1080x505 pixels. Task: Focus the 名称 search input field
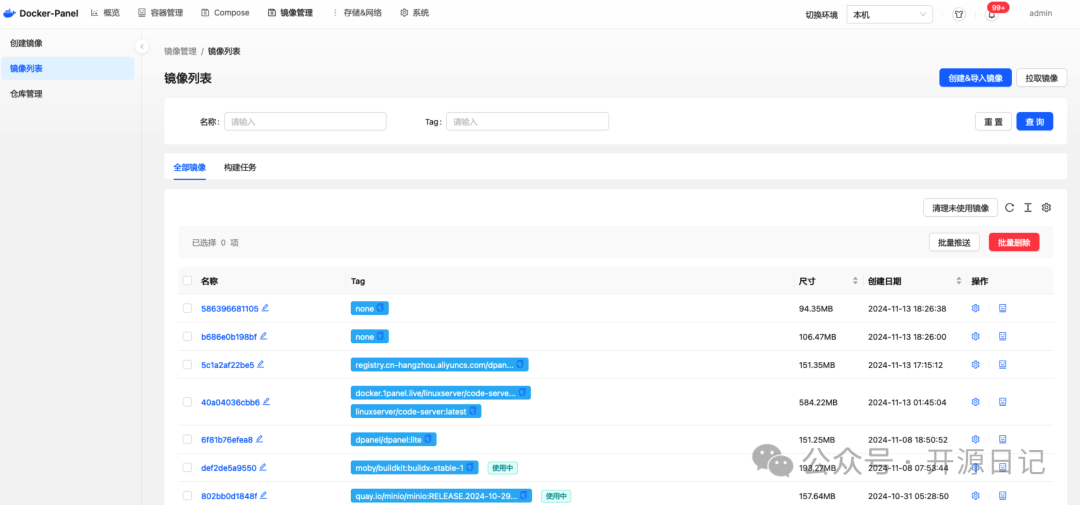(x=305, y=121)
